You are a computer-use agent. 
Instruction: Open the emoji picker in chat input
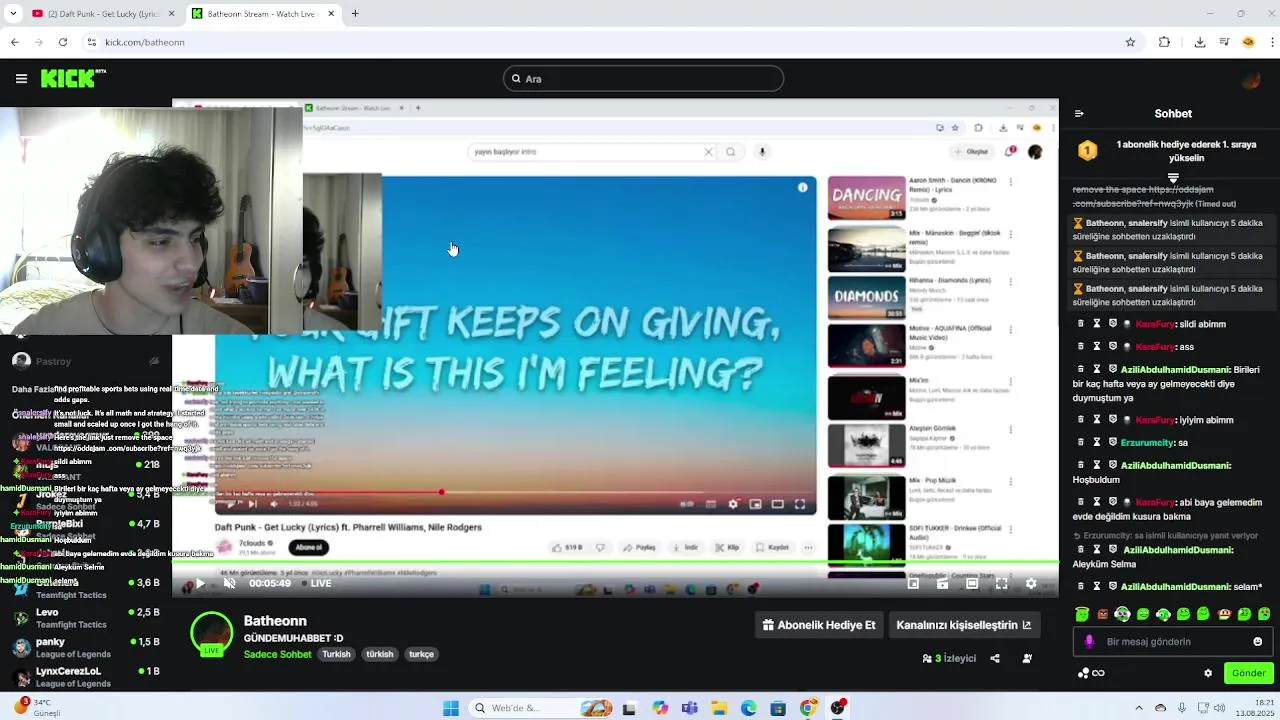(x=1258, y=642)
